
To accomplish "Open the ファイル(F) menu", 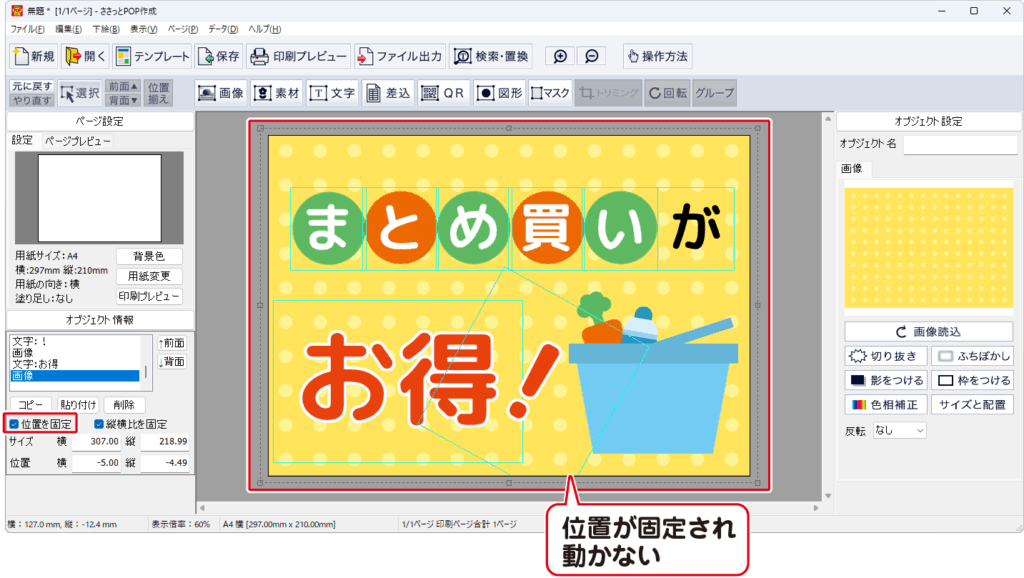I will click(27, 29).
